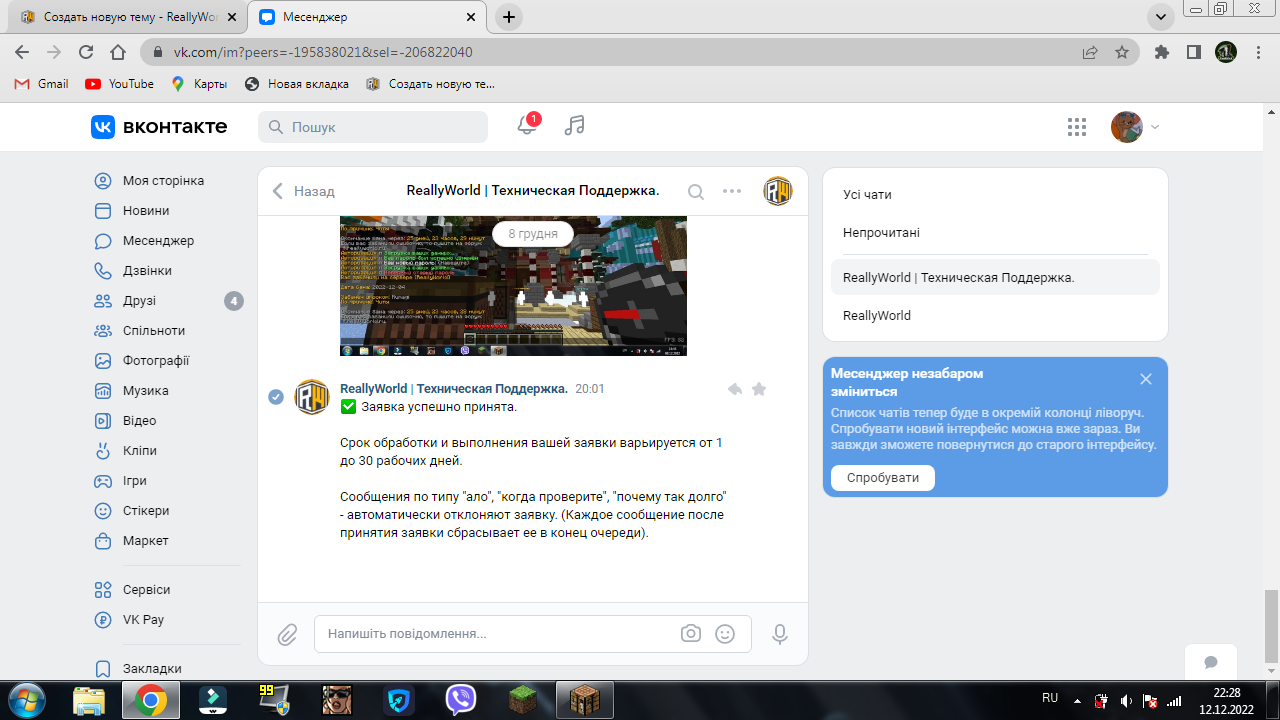Screen dimensions: 1280x720
Task: Select the message check mark
Action: (276, 397)
